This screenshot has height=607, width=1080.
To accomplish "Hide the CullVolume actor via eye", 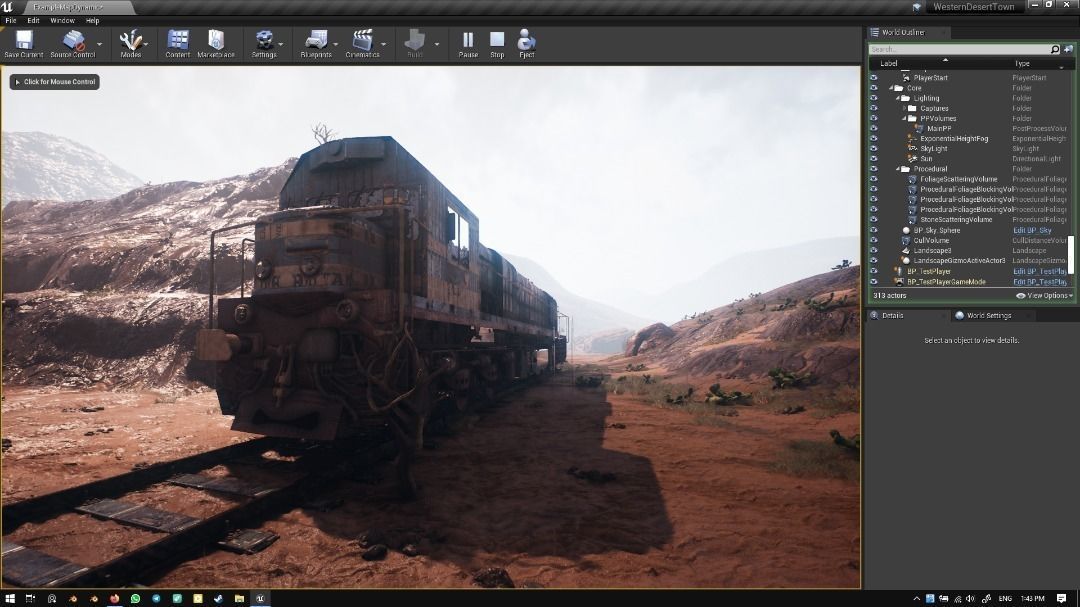I will (x=873, y=240).
